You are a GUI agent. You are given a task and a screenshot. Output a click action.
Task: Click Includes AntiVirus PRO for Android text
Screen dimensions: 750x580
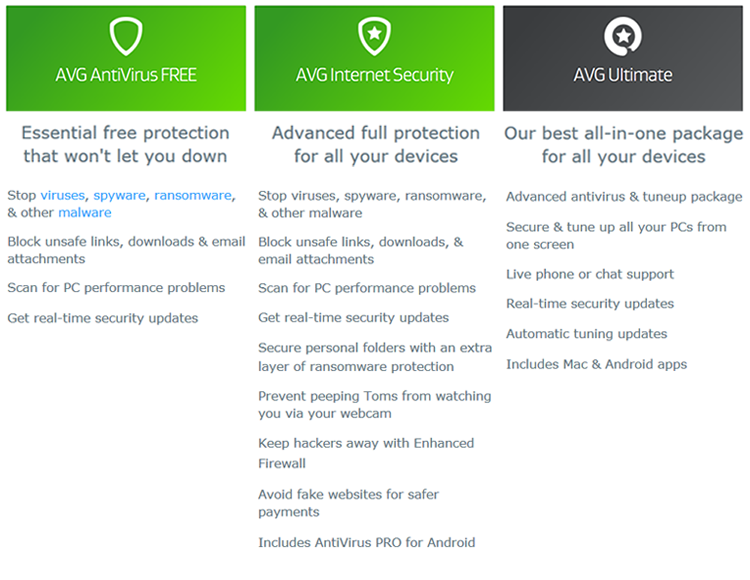(366, 543)
